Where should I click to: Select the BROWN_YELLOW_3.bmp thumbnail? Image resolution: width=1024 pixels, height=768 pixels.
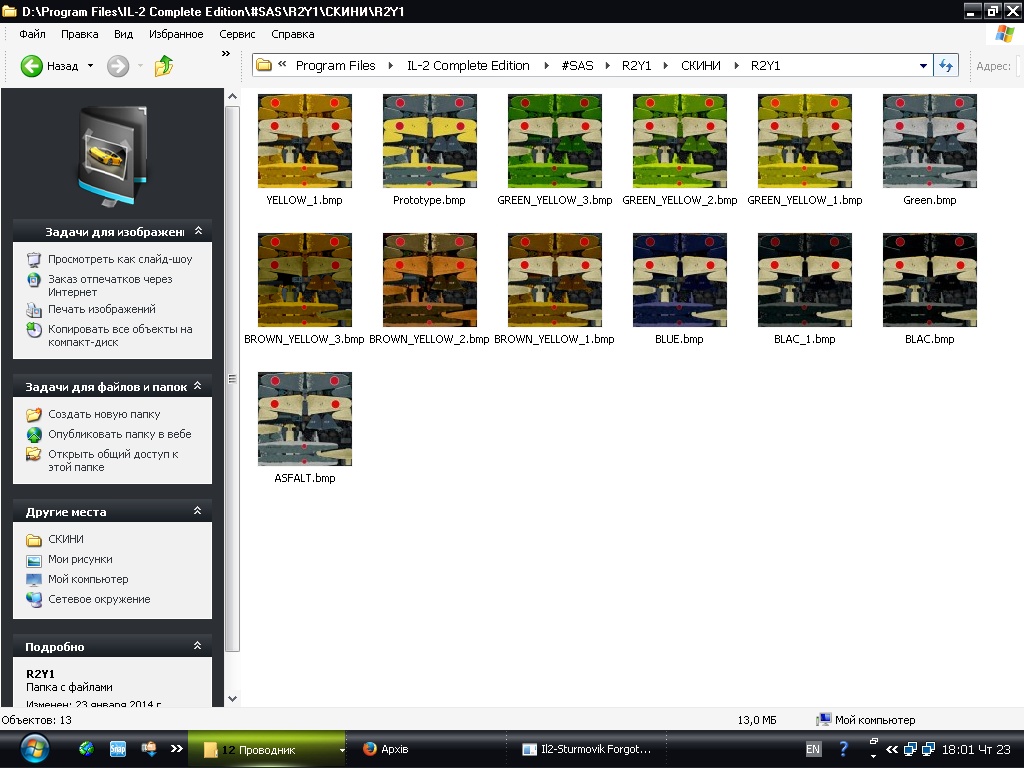point(305,280)
